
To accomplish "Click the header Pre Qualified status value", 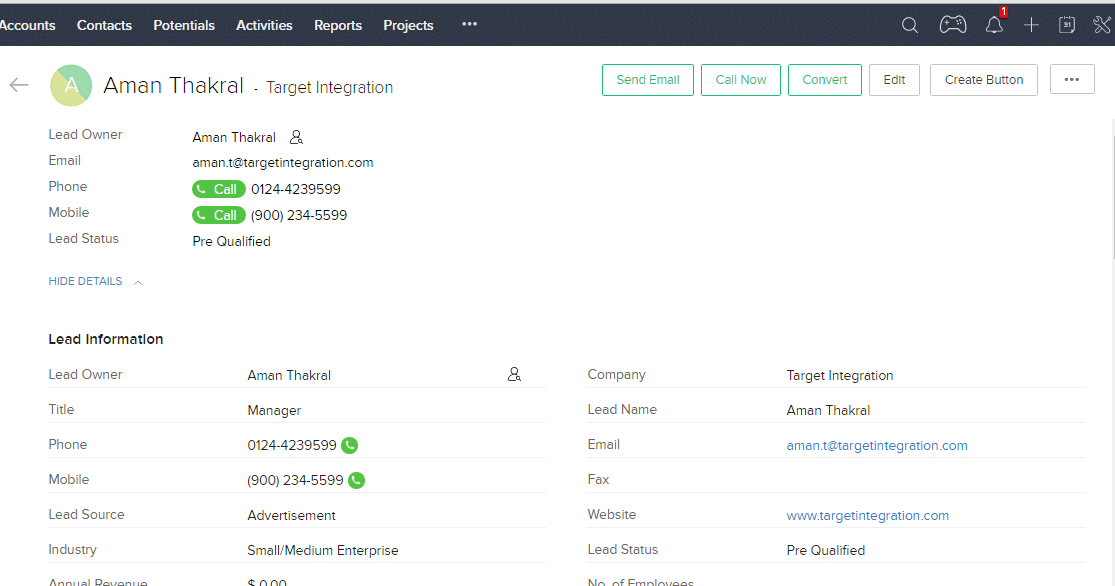I will pyautogui.click(x=231, y=242).
